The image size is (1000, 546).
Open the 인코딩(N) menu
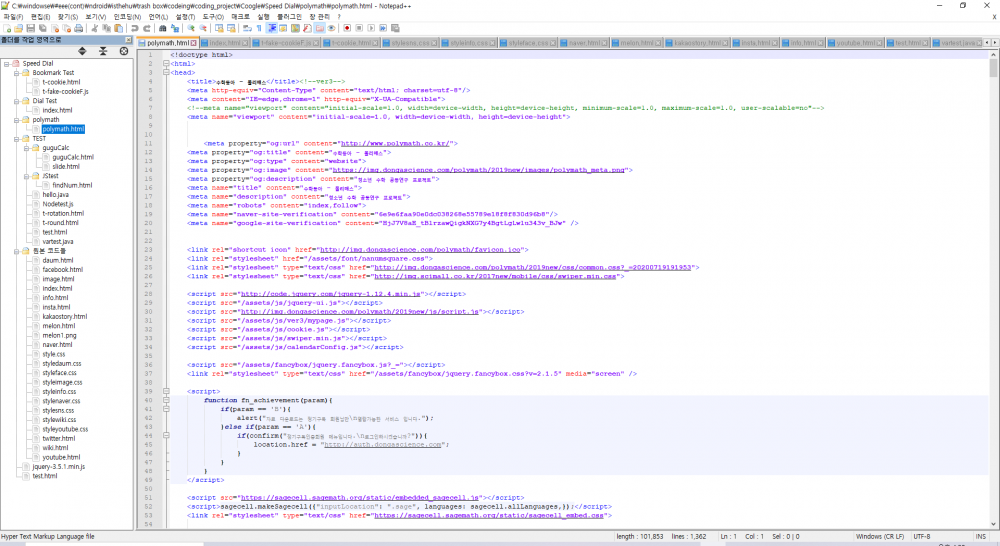click(128, 17)
